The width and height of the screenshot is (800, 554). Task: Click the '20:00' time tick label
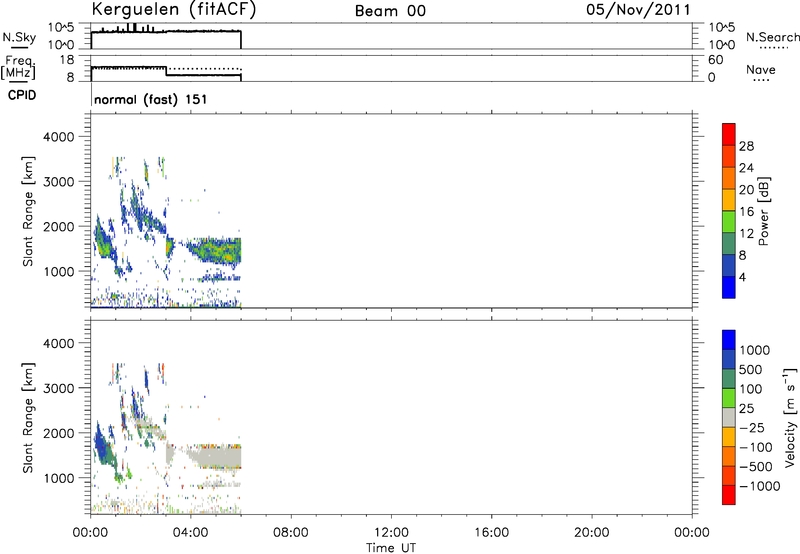point(591,533)
